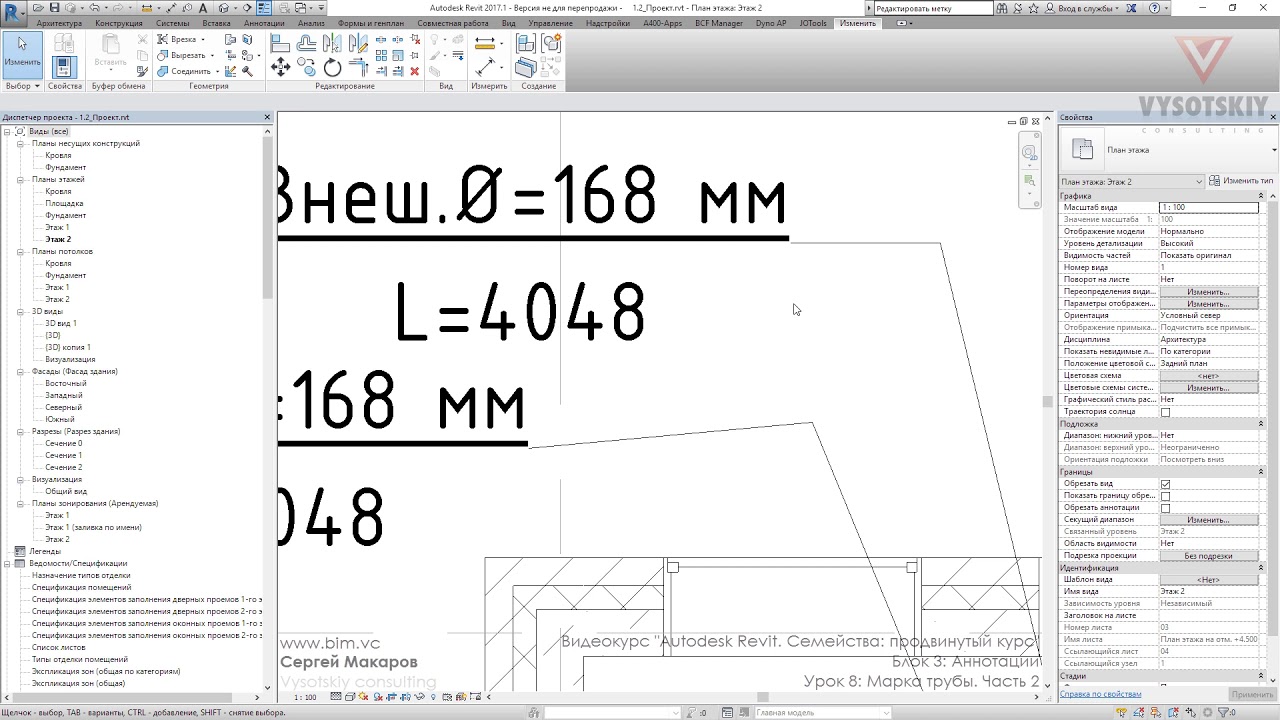Click Изменить... button for Параметры отображения

click(x=1208, y=304)
